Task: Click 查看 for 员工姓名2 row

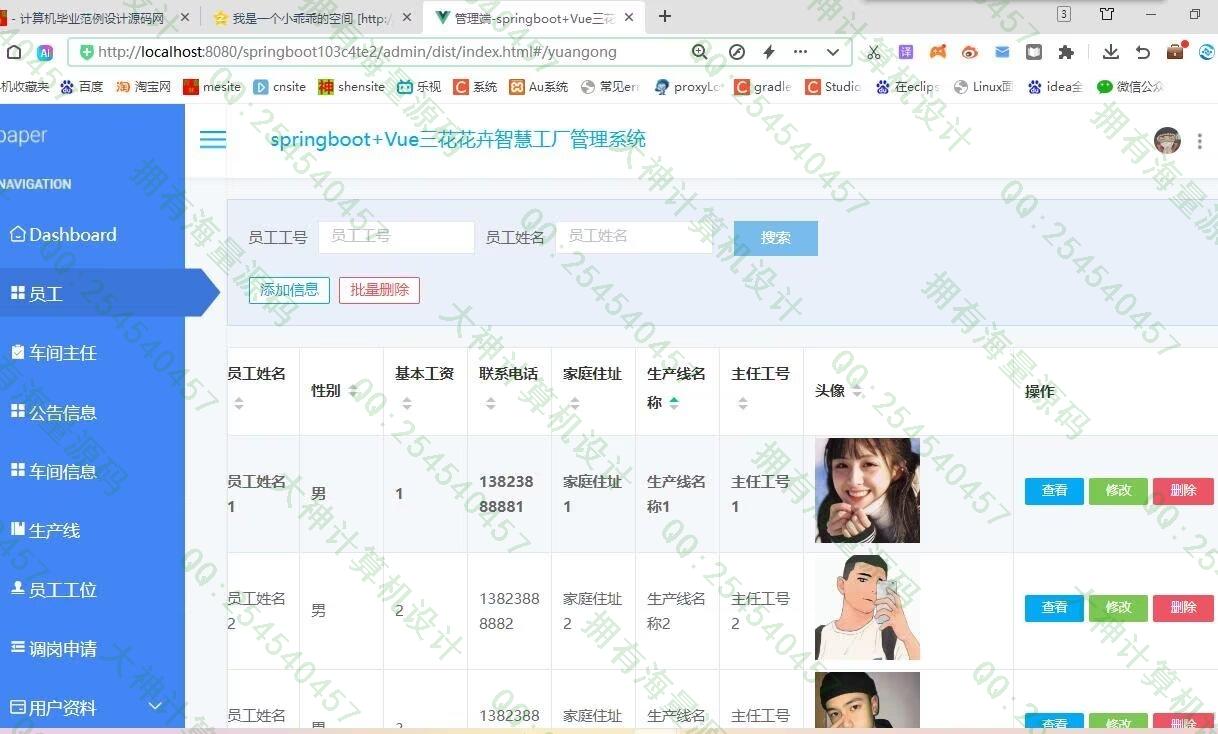Action: 1054,608
